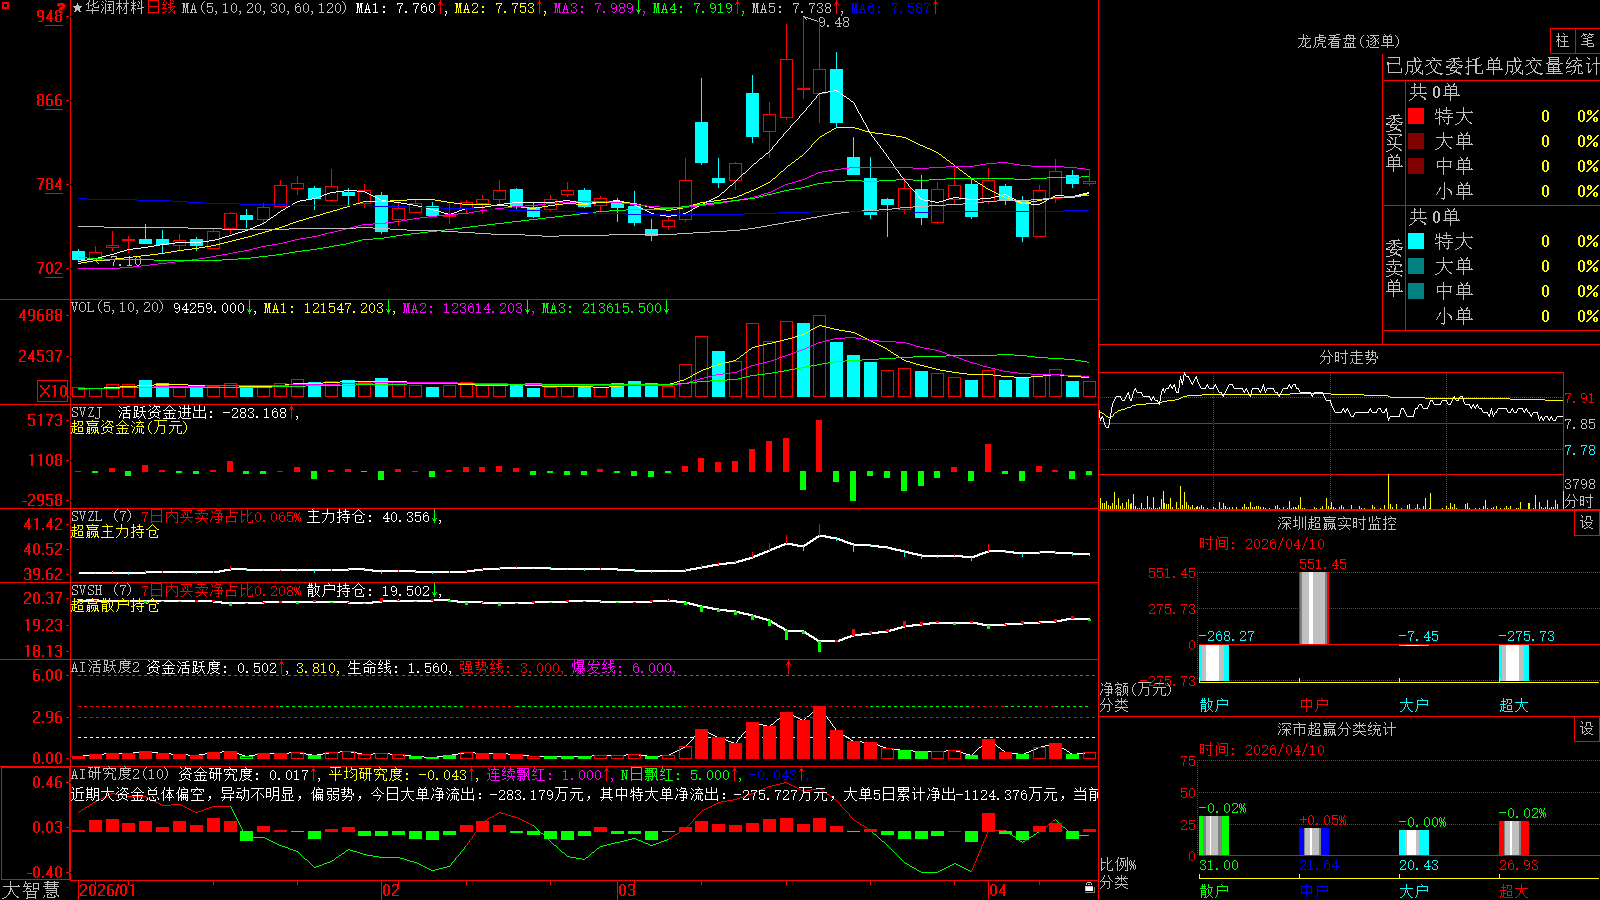Image resolution: width=1600 pixels, height=900 pixels.
Task: Click the teal 中单 swatch under 委卖单
Action: coord(1416,291)
